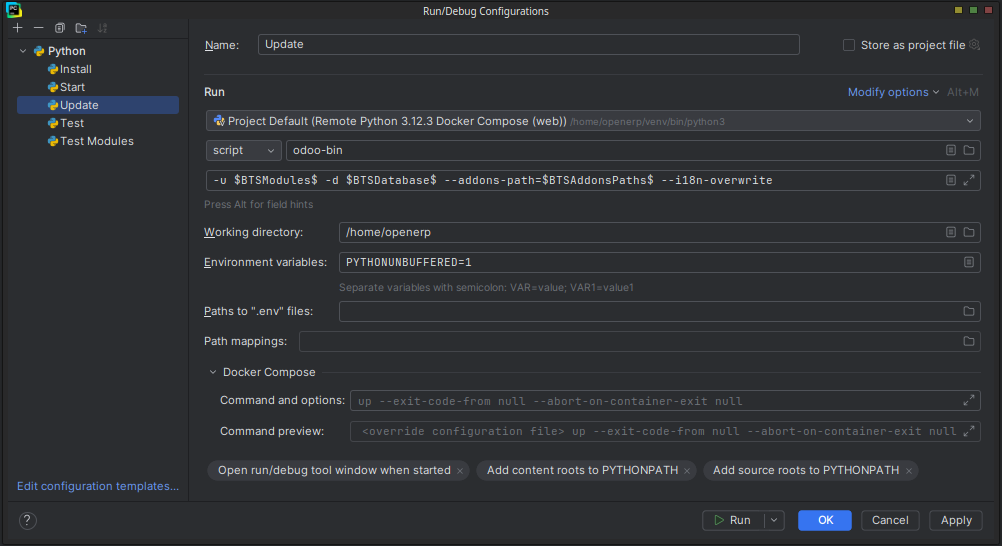Edit environment variables via list icon
The width and height of the screenshot is (1002, 546).
[969, 262]
